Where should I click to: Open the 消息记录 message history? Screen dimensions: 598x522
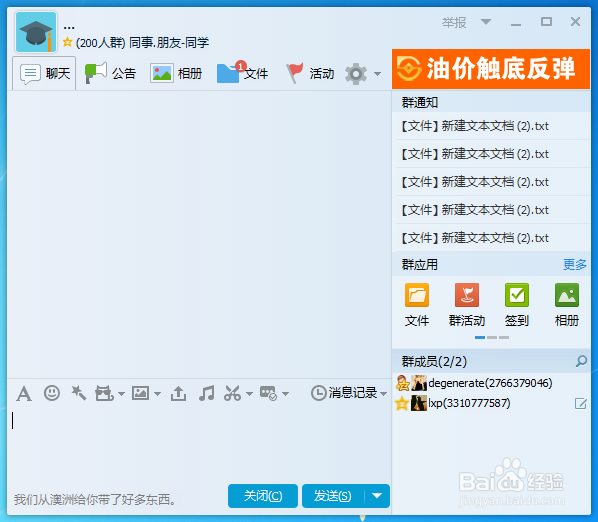(x=344, y=393)
